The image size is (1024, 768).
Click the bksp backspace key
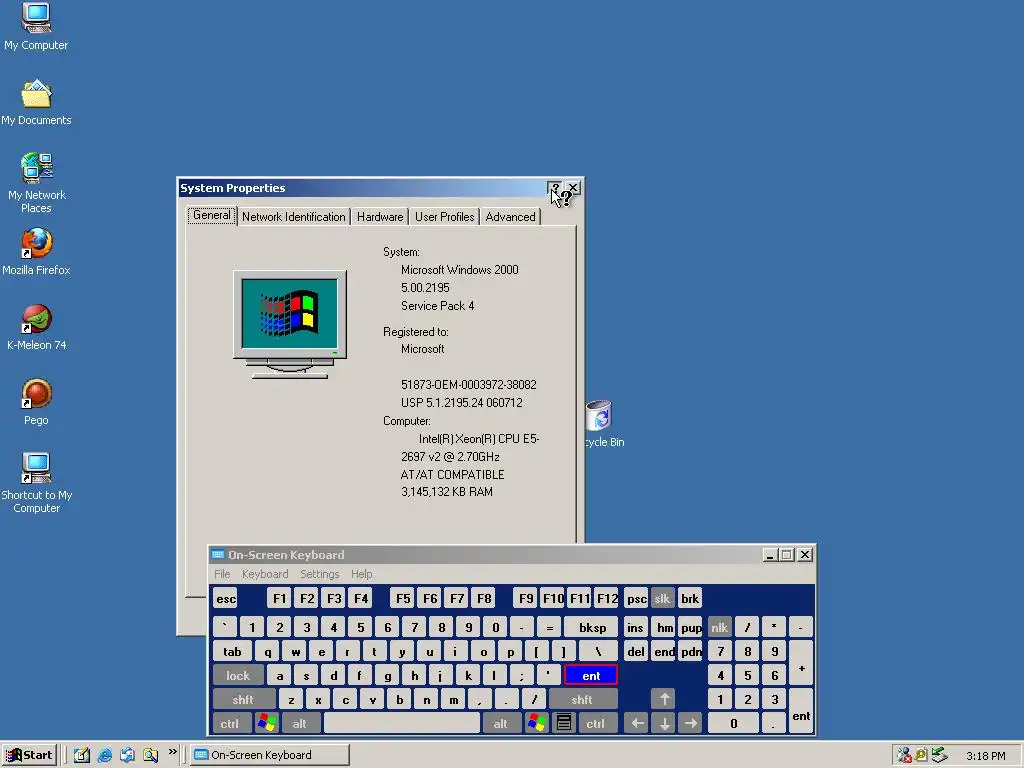pos(592,628)
